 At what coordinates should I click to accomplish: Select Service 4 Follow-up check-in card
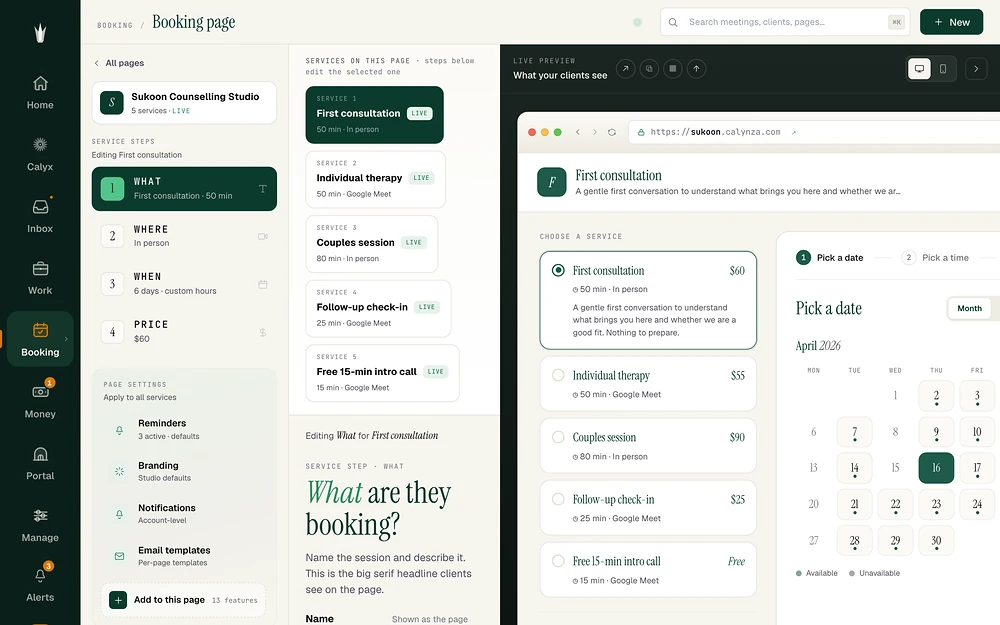(x=378, y=308)
